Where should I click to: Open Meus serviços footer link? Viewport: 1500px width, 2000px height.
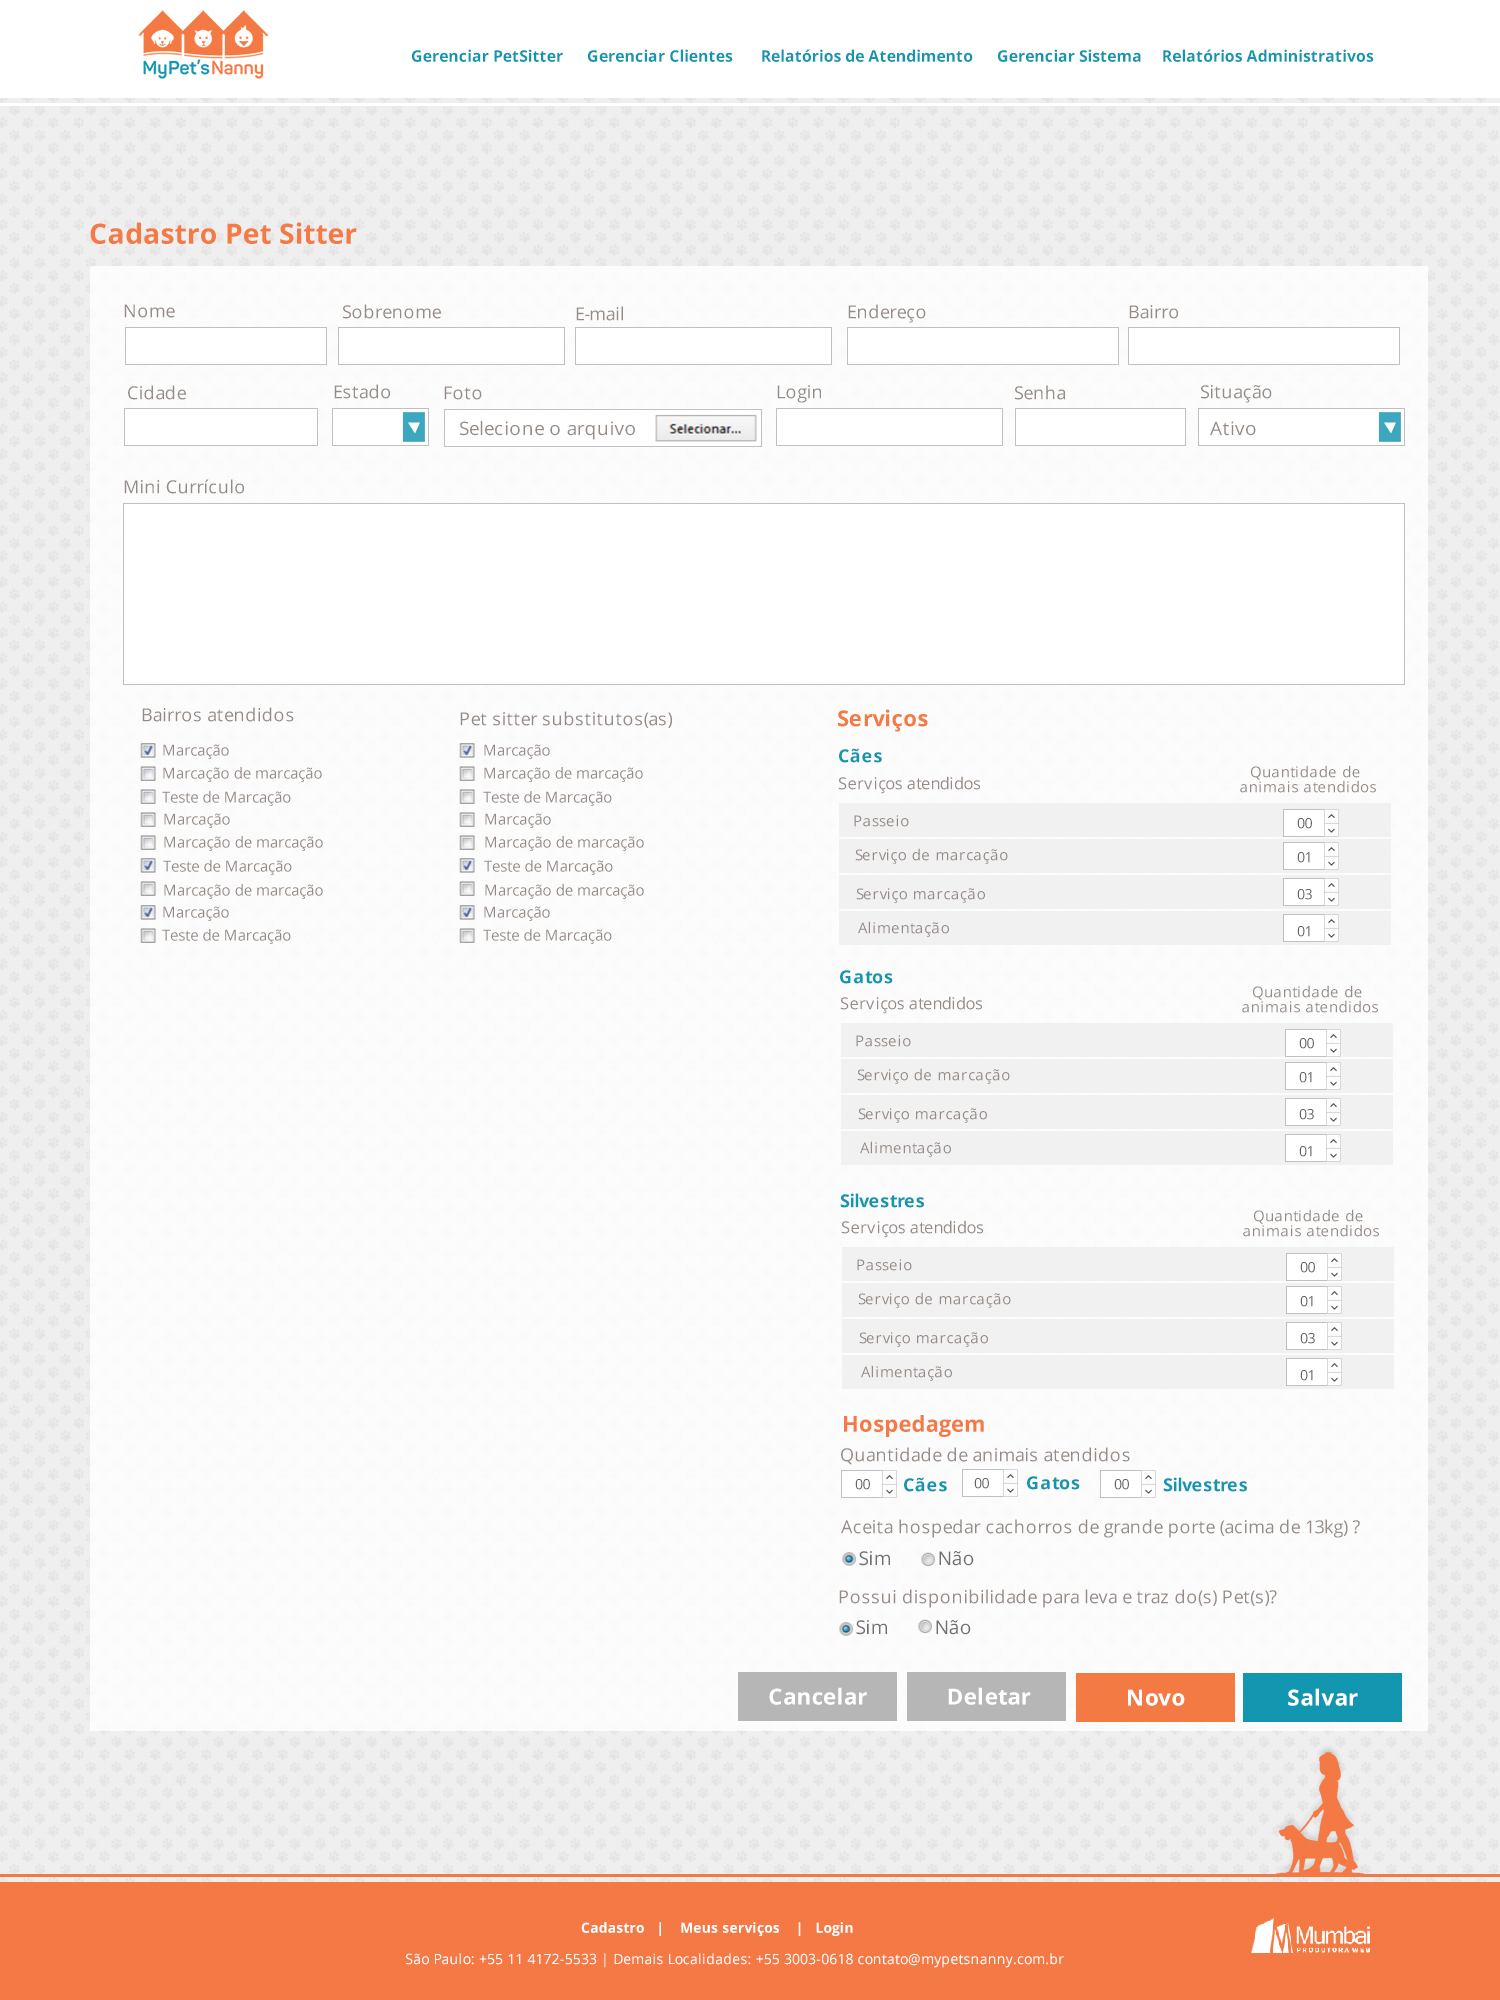point(729,1927)
